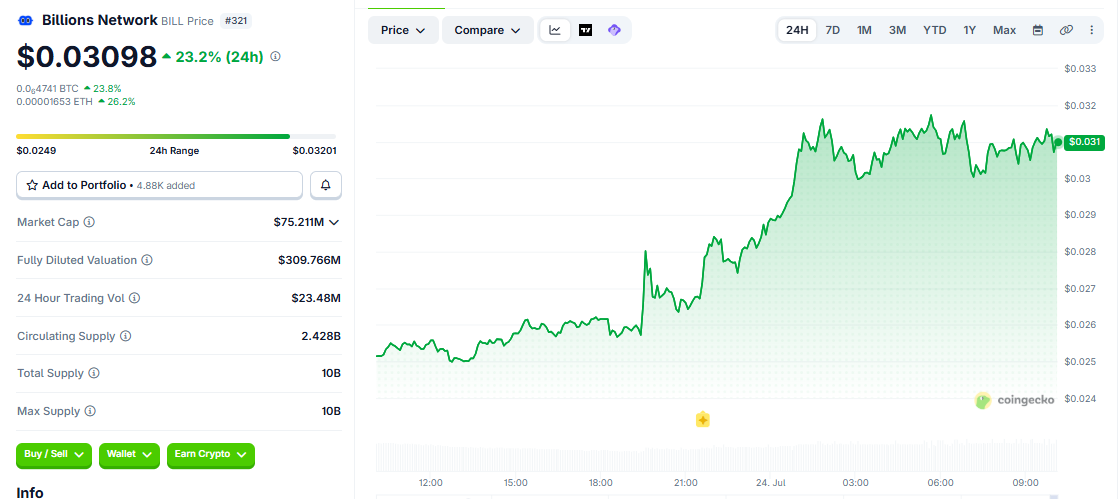Open the Earn Crypto dropdown
1119x499 pixels.
[x=211, y=454]
